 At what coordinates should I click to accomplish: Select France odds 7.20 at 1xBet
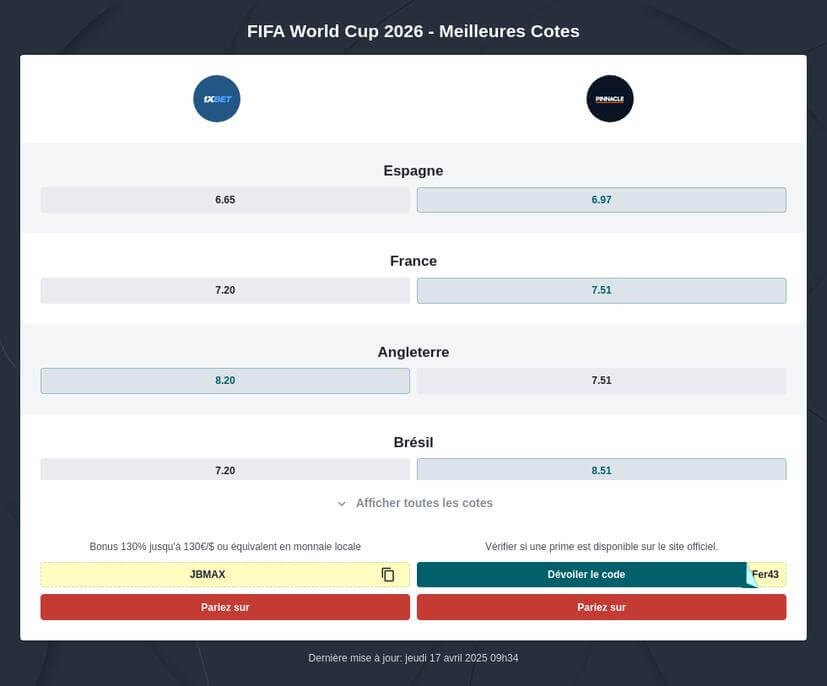click(x=225, y=291)
